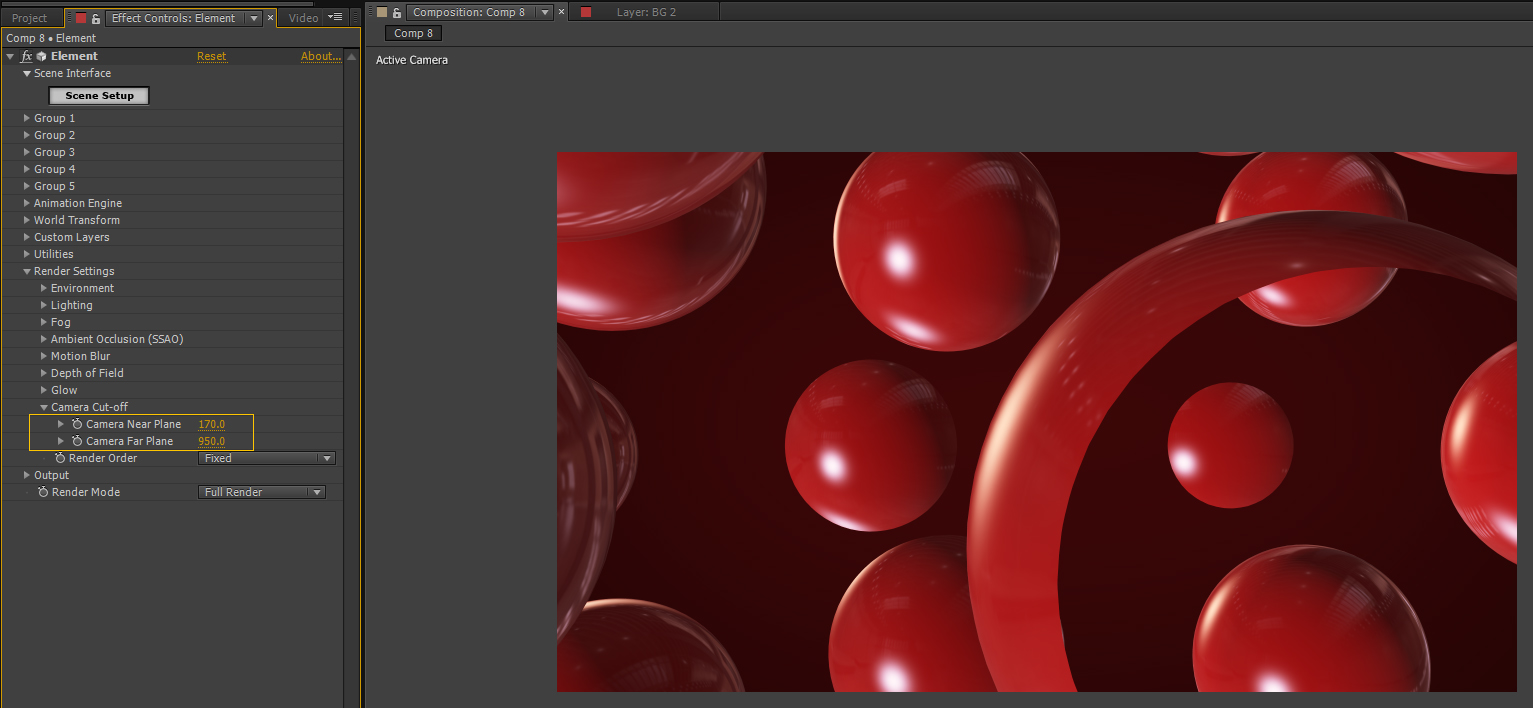Click the Element effect cube icon
The height and width of the screenshot is (708, 1533).
[x=42, y=57]
